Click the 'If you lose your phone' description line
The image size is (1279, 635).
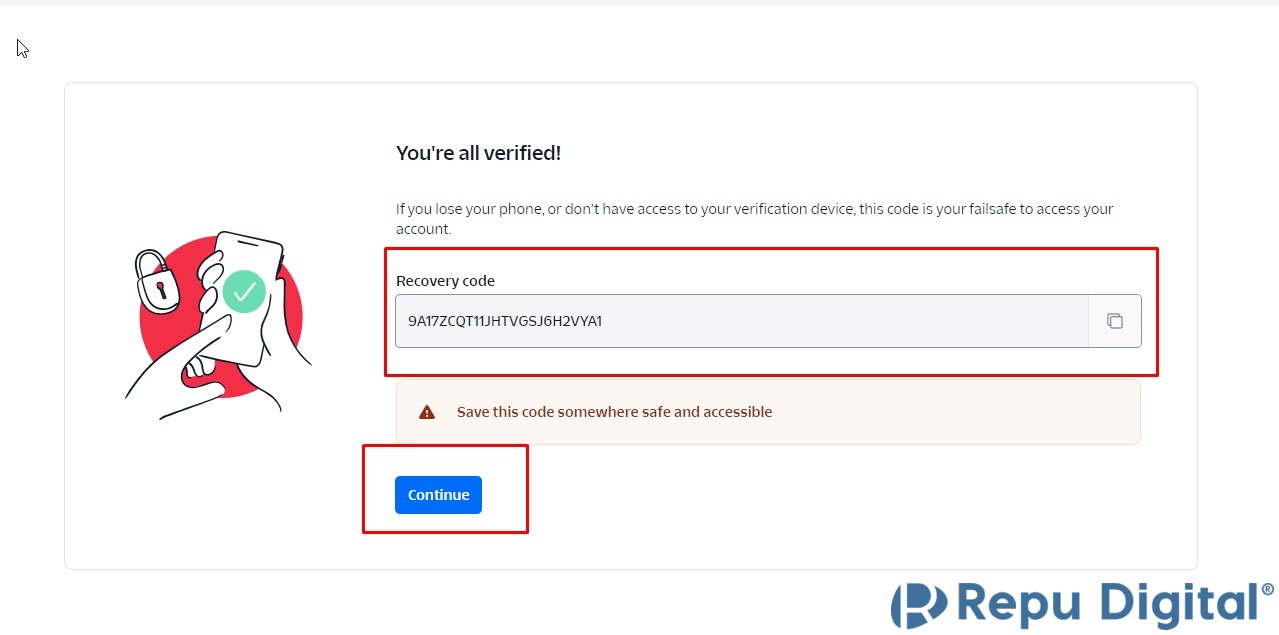pyautogui.click(x=754, y=209)
